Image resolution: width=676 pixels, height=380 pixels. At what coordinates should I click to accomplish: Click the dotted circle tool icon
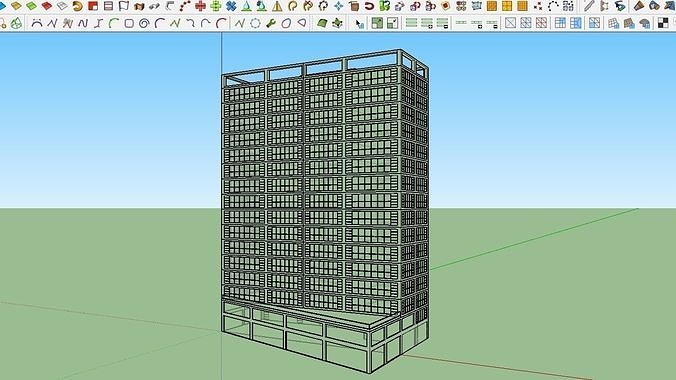click(255, 23)
